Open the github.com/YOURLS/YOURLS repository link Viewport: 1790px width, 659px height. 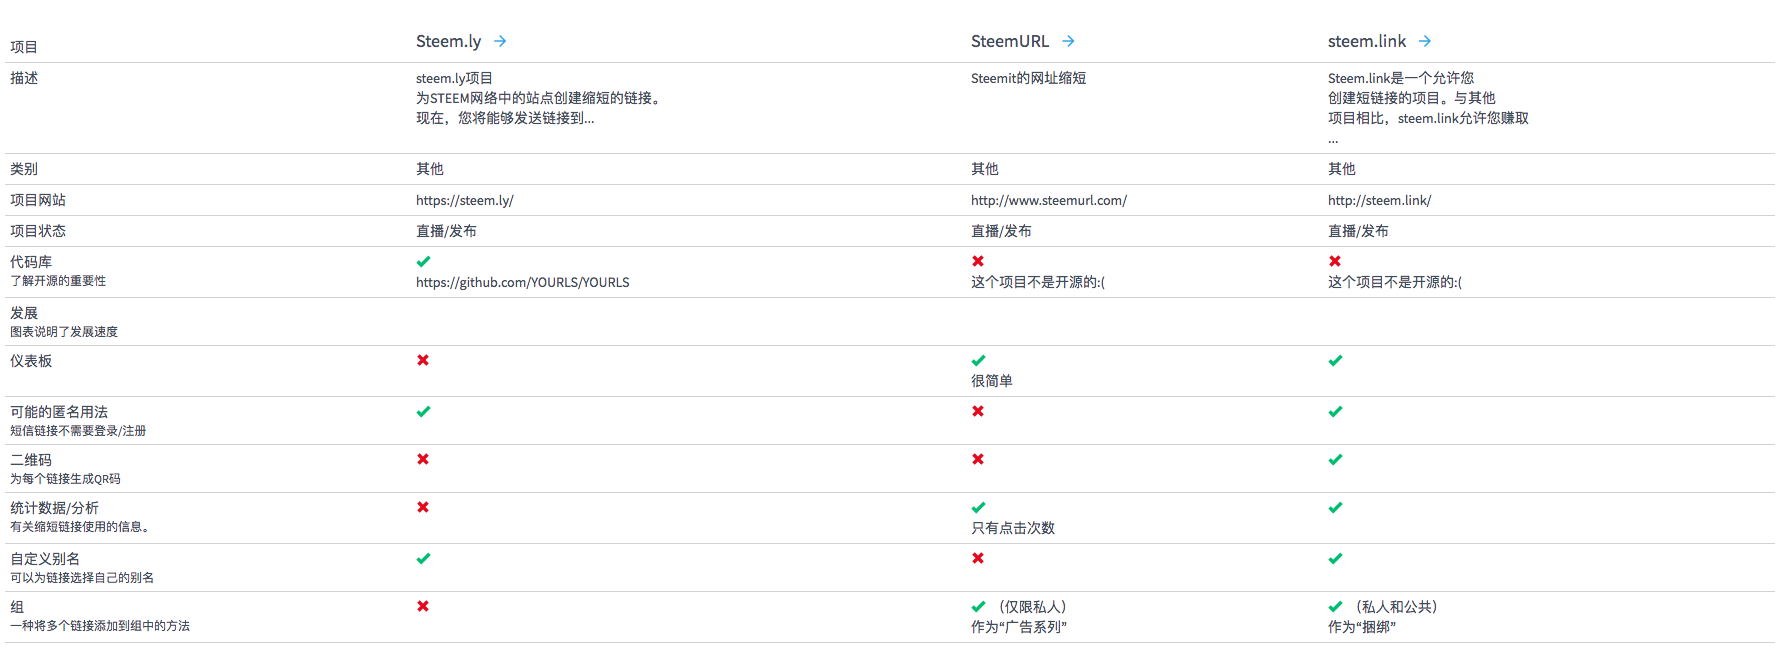tap(523, 282)
